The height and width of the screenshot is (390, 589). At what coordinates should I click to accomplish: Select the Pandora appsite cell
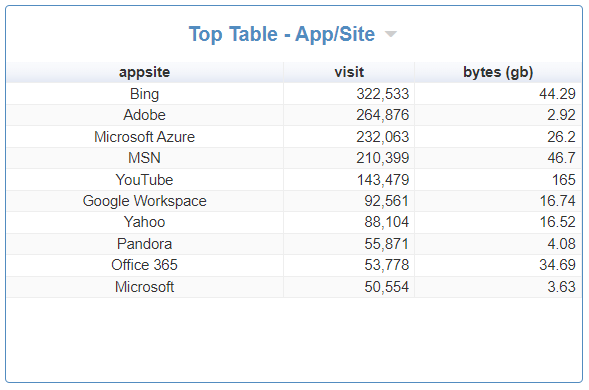(145, 244)
